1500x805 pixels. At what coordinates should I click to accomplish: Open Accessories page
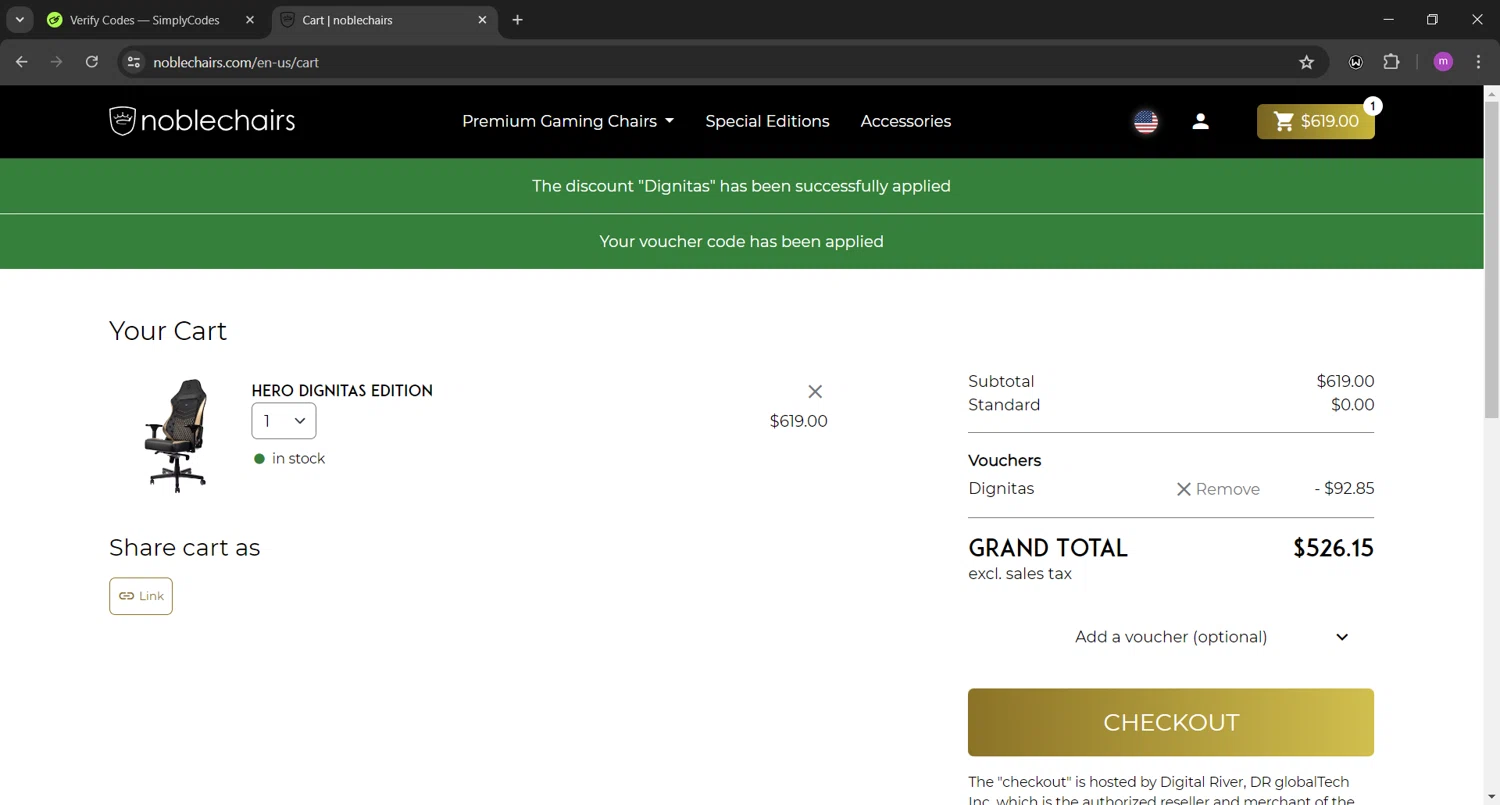pyautogui.click(x=906, y=121)
